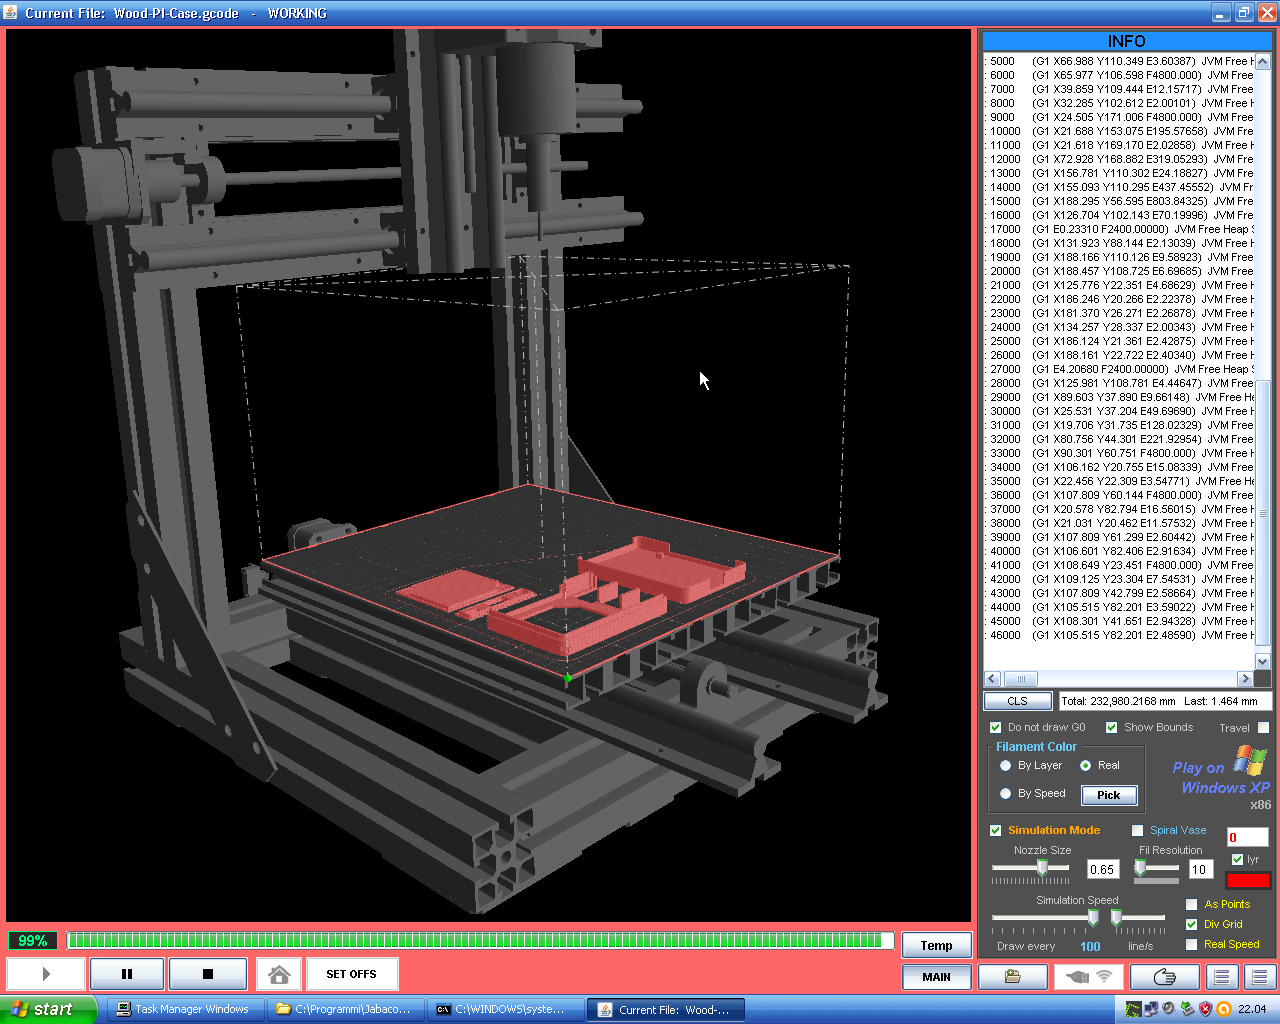Switch to the MAIN panel

click(936, 976)
